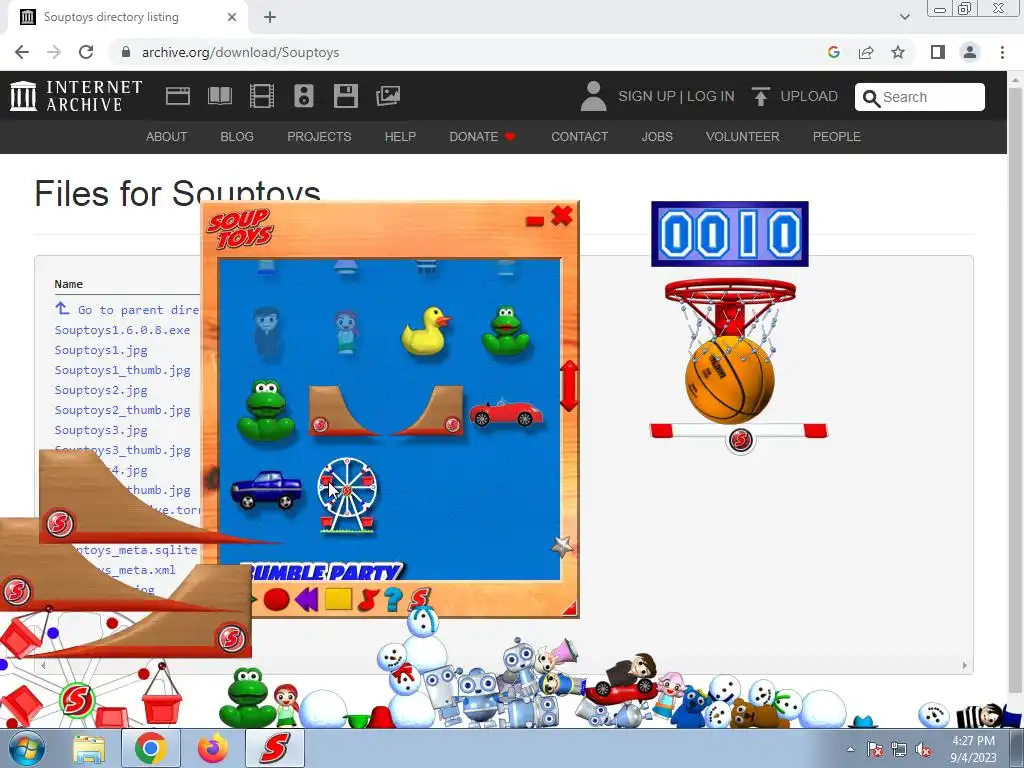Pick the small green frog toy
1024x768 pixels.
(505, 331)
